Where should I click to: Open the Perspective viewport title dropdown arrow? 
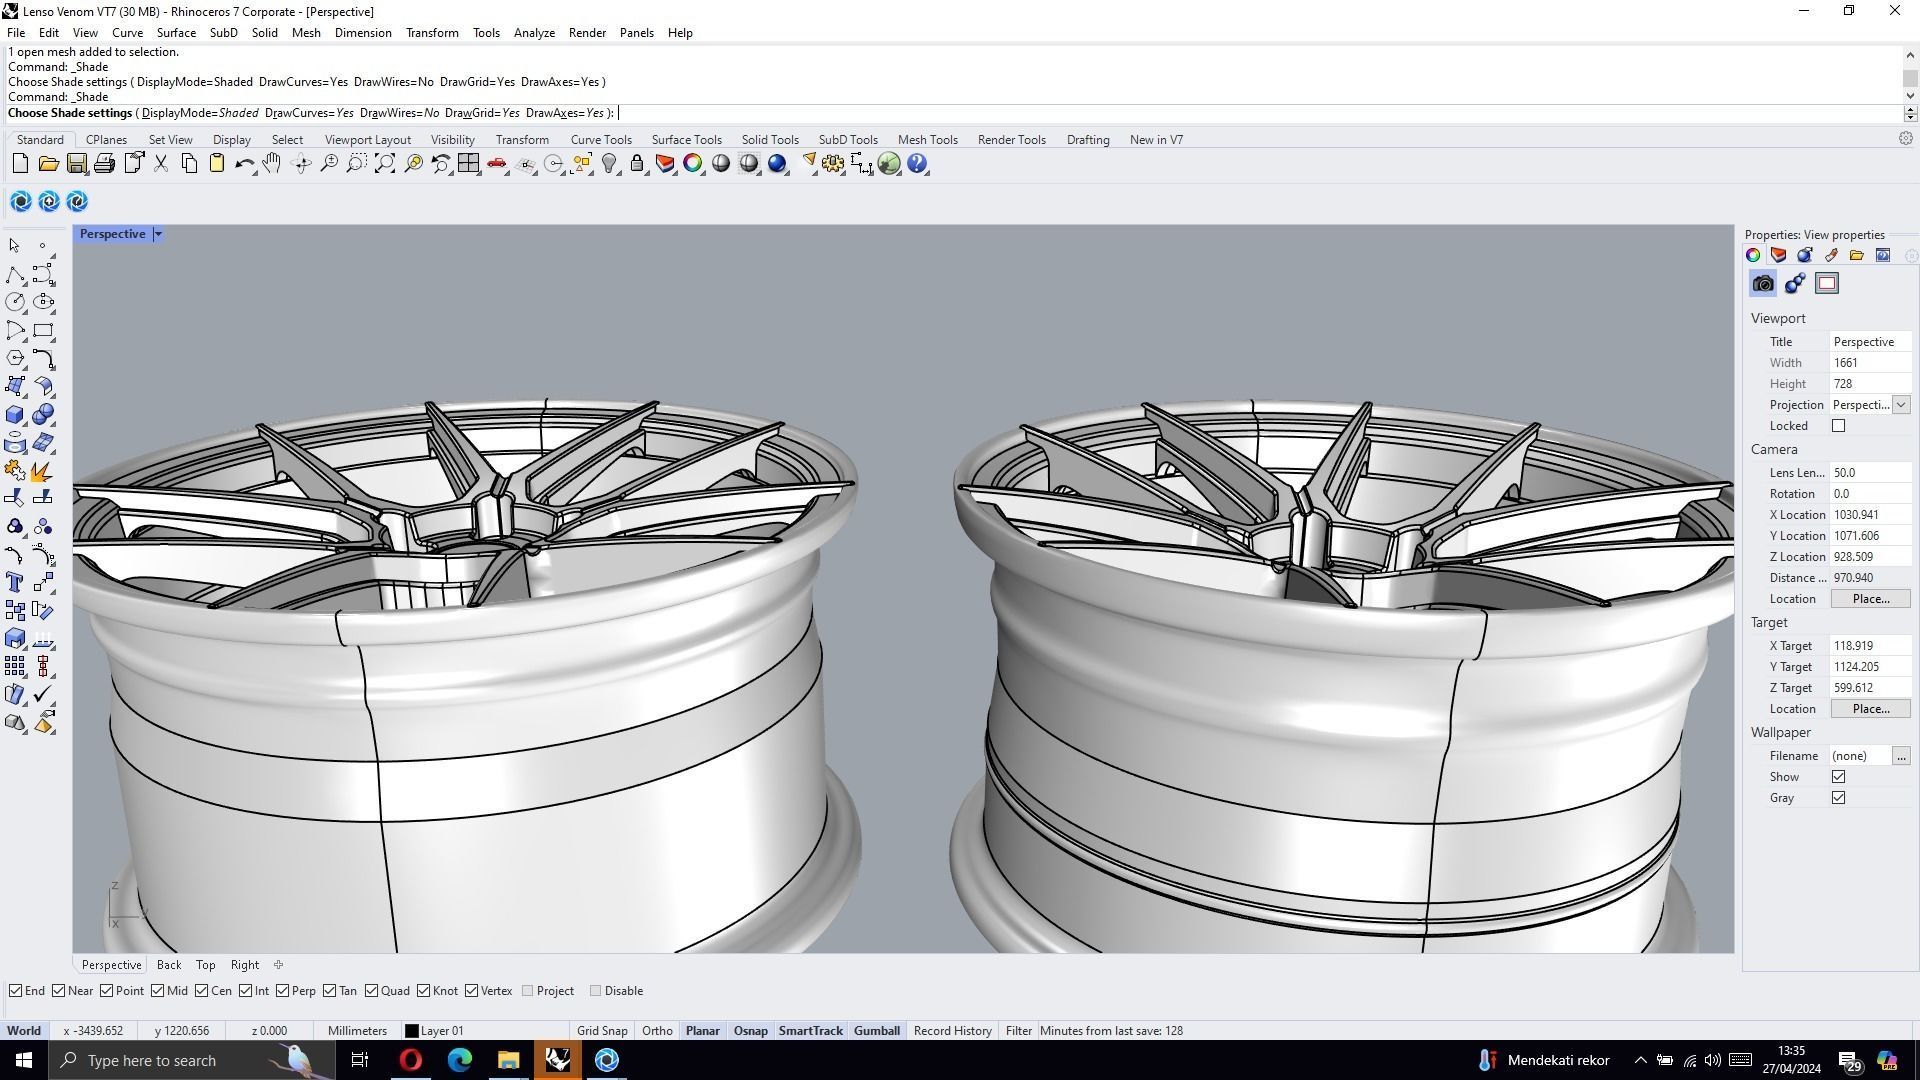pos(158,234)
